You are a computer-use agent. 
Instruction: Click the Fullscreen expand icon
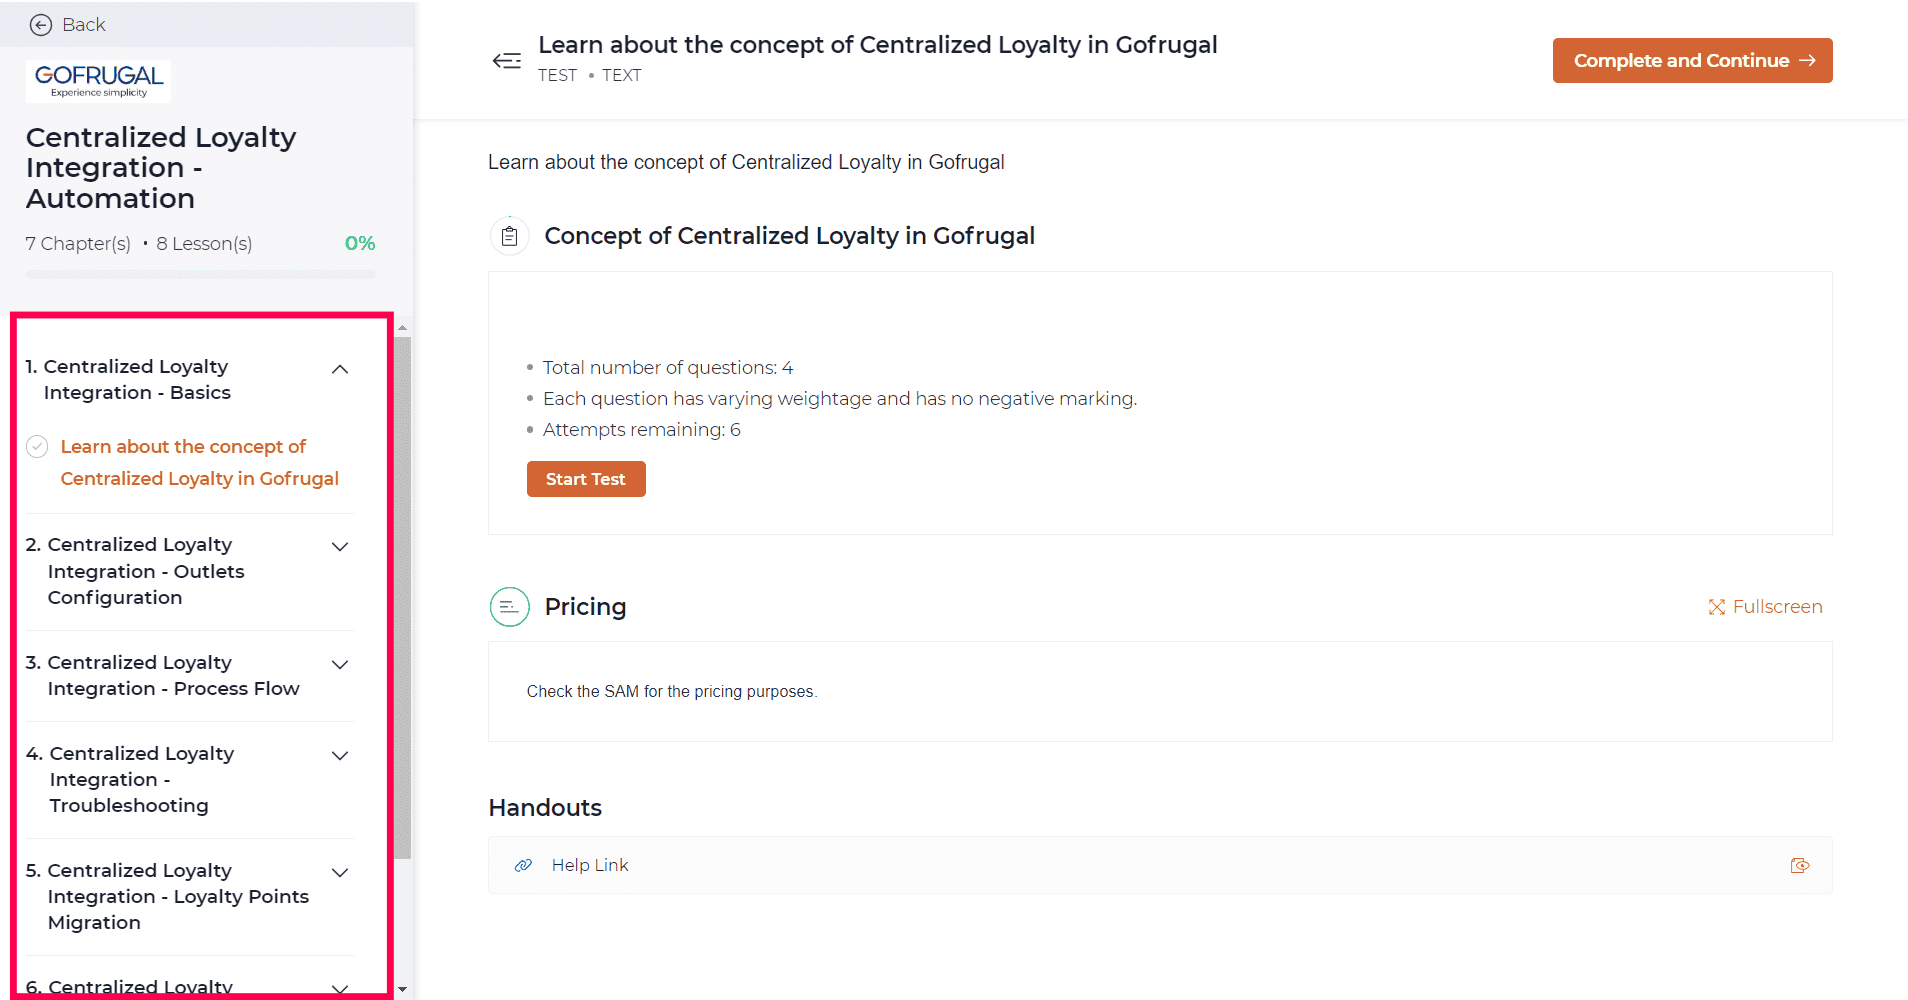[1717, 607]
